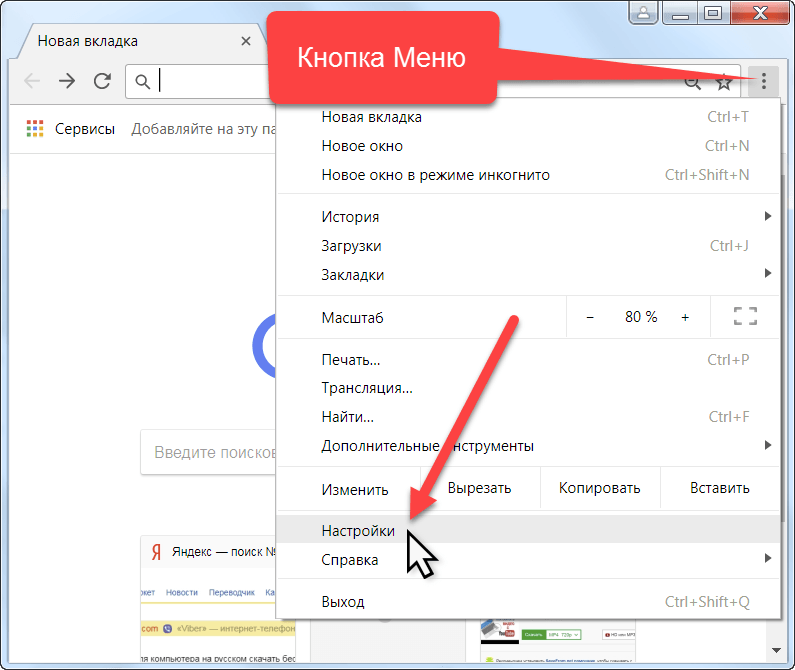The height and width of the screenshot is (670, 795).
Task: Choose Печать... from the menu
Action: [x=527, y=360]
